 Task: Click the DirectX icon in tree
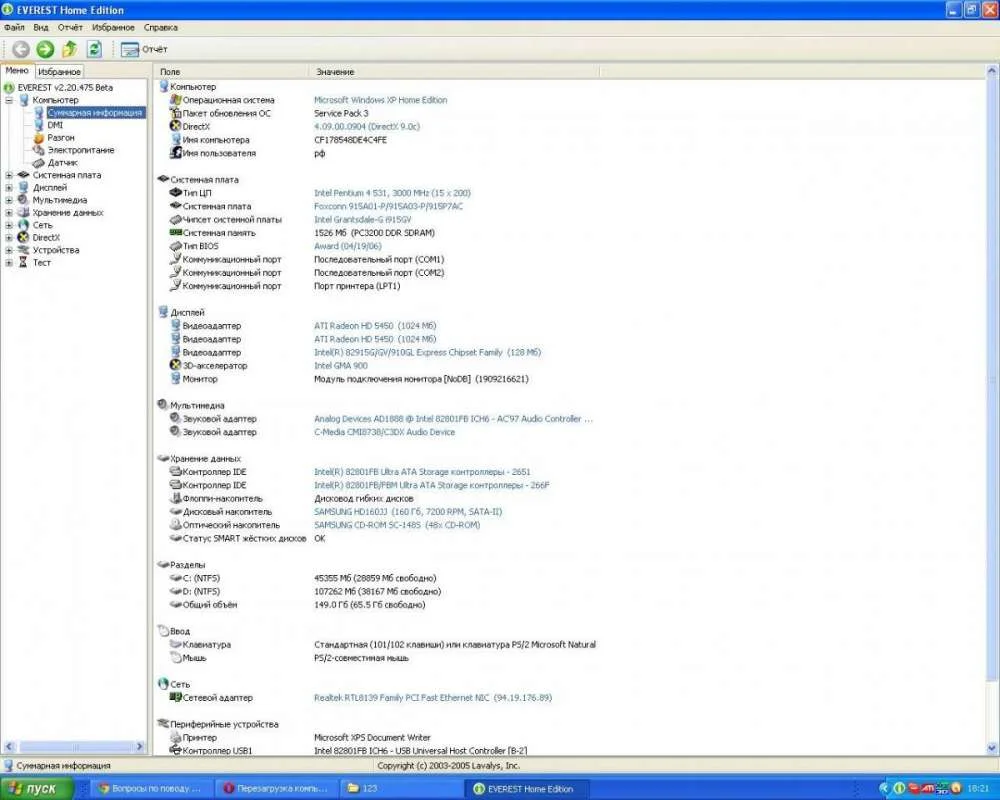point(24,237)
